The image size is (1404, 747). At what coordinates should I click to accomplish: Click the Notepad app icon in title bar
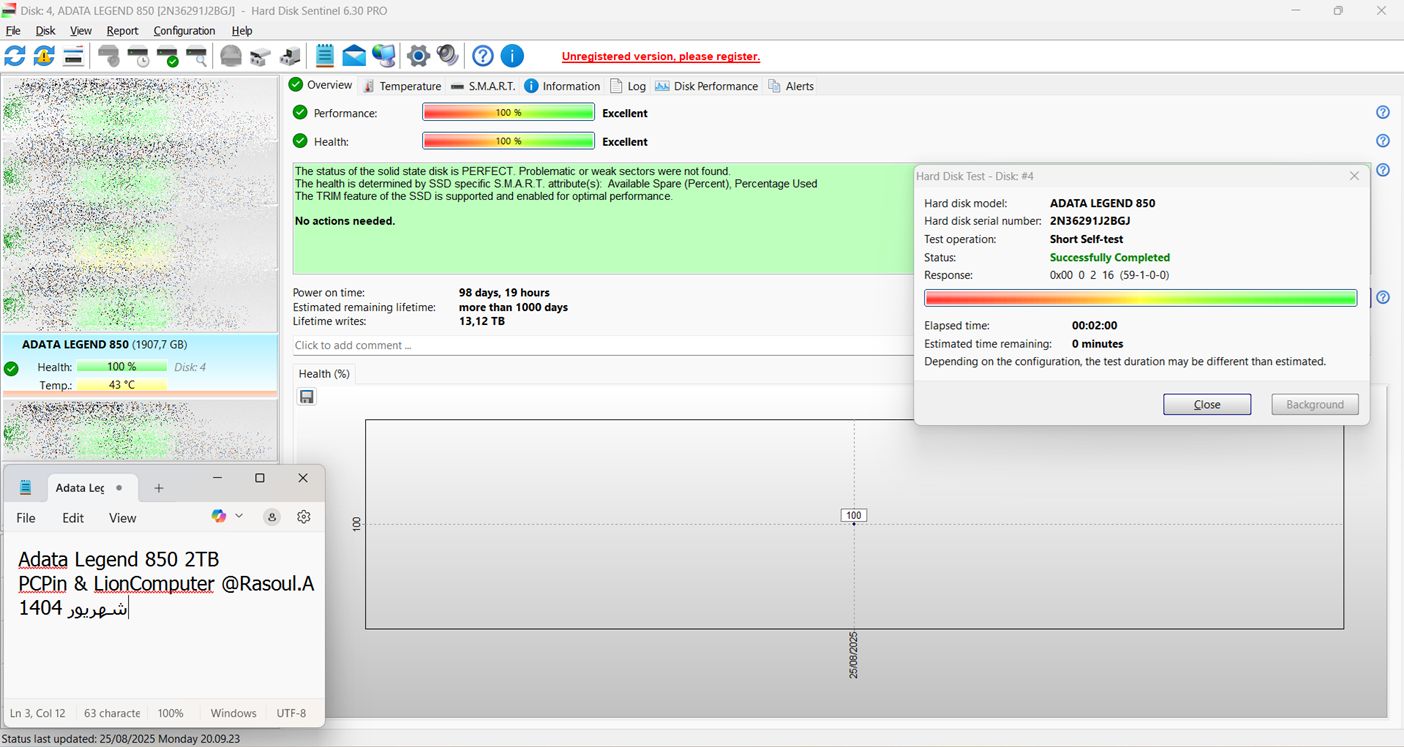click(26, 488)
